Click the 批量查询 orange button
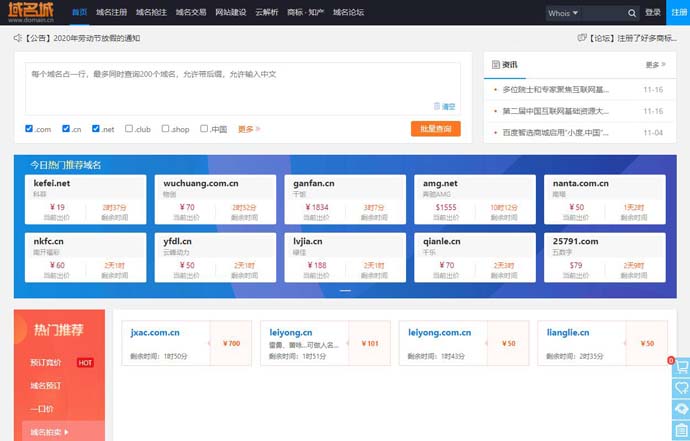 [x=436, y=129]
